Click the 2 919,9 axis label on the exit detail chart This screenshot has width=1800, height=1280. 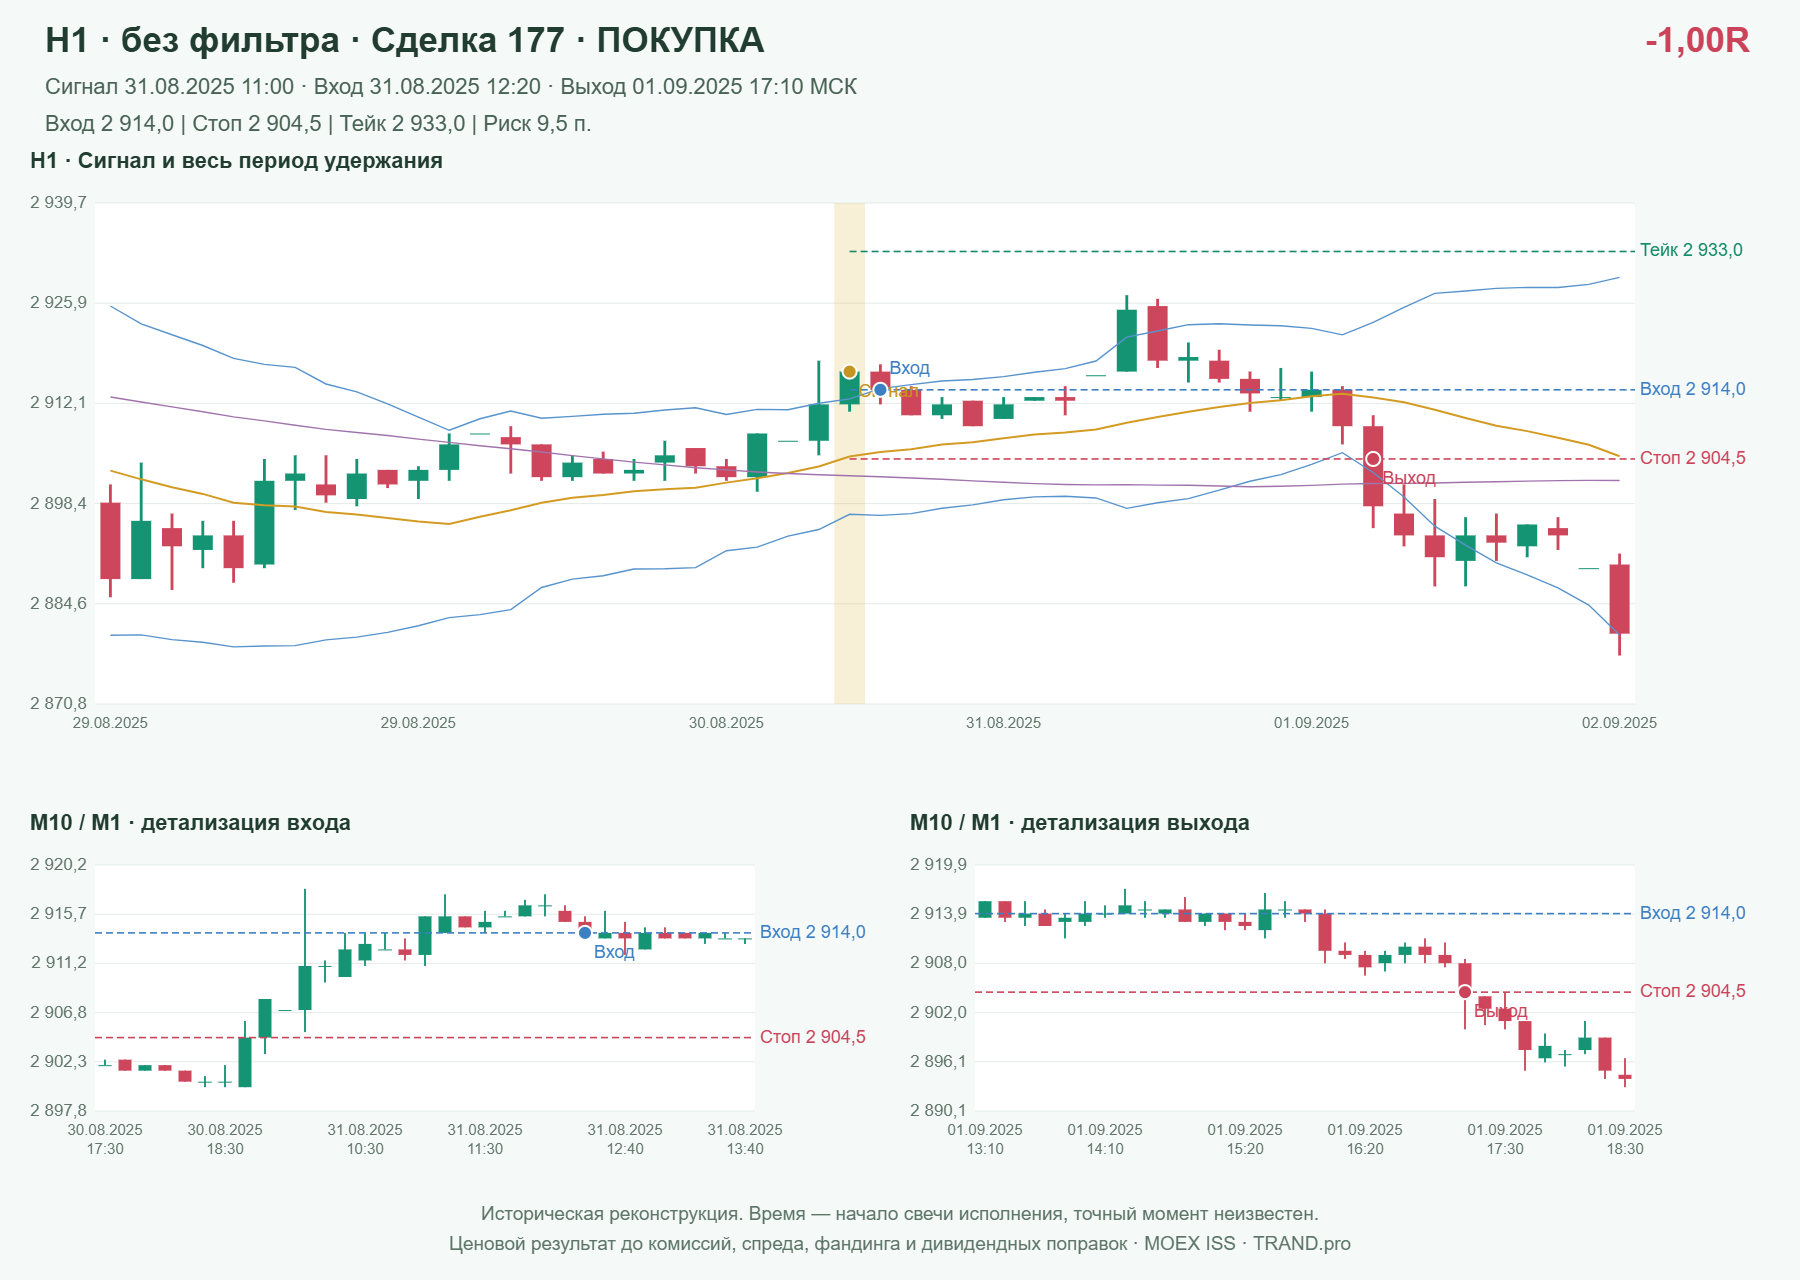pyautogui.click(x=938, y=865)
